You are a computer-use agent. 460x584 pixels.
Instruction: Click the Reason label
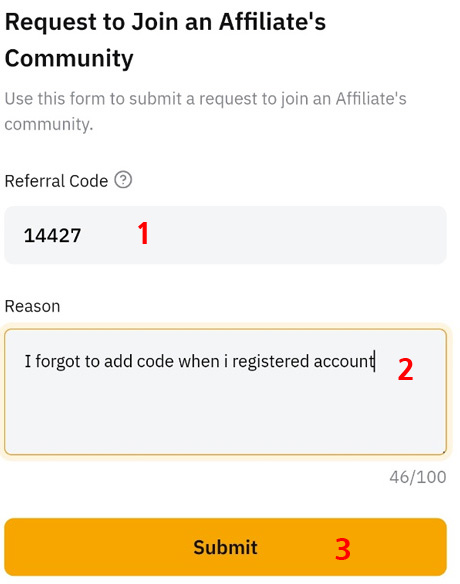(x=32, y=306)
